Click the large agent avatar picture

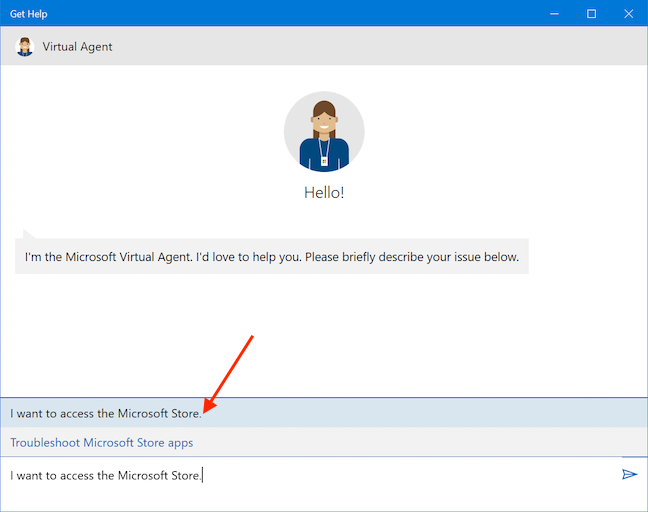(x=324, y=133)
